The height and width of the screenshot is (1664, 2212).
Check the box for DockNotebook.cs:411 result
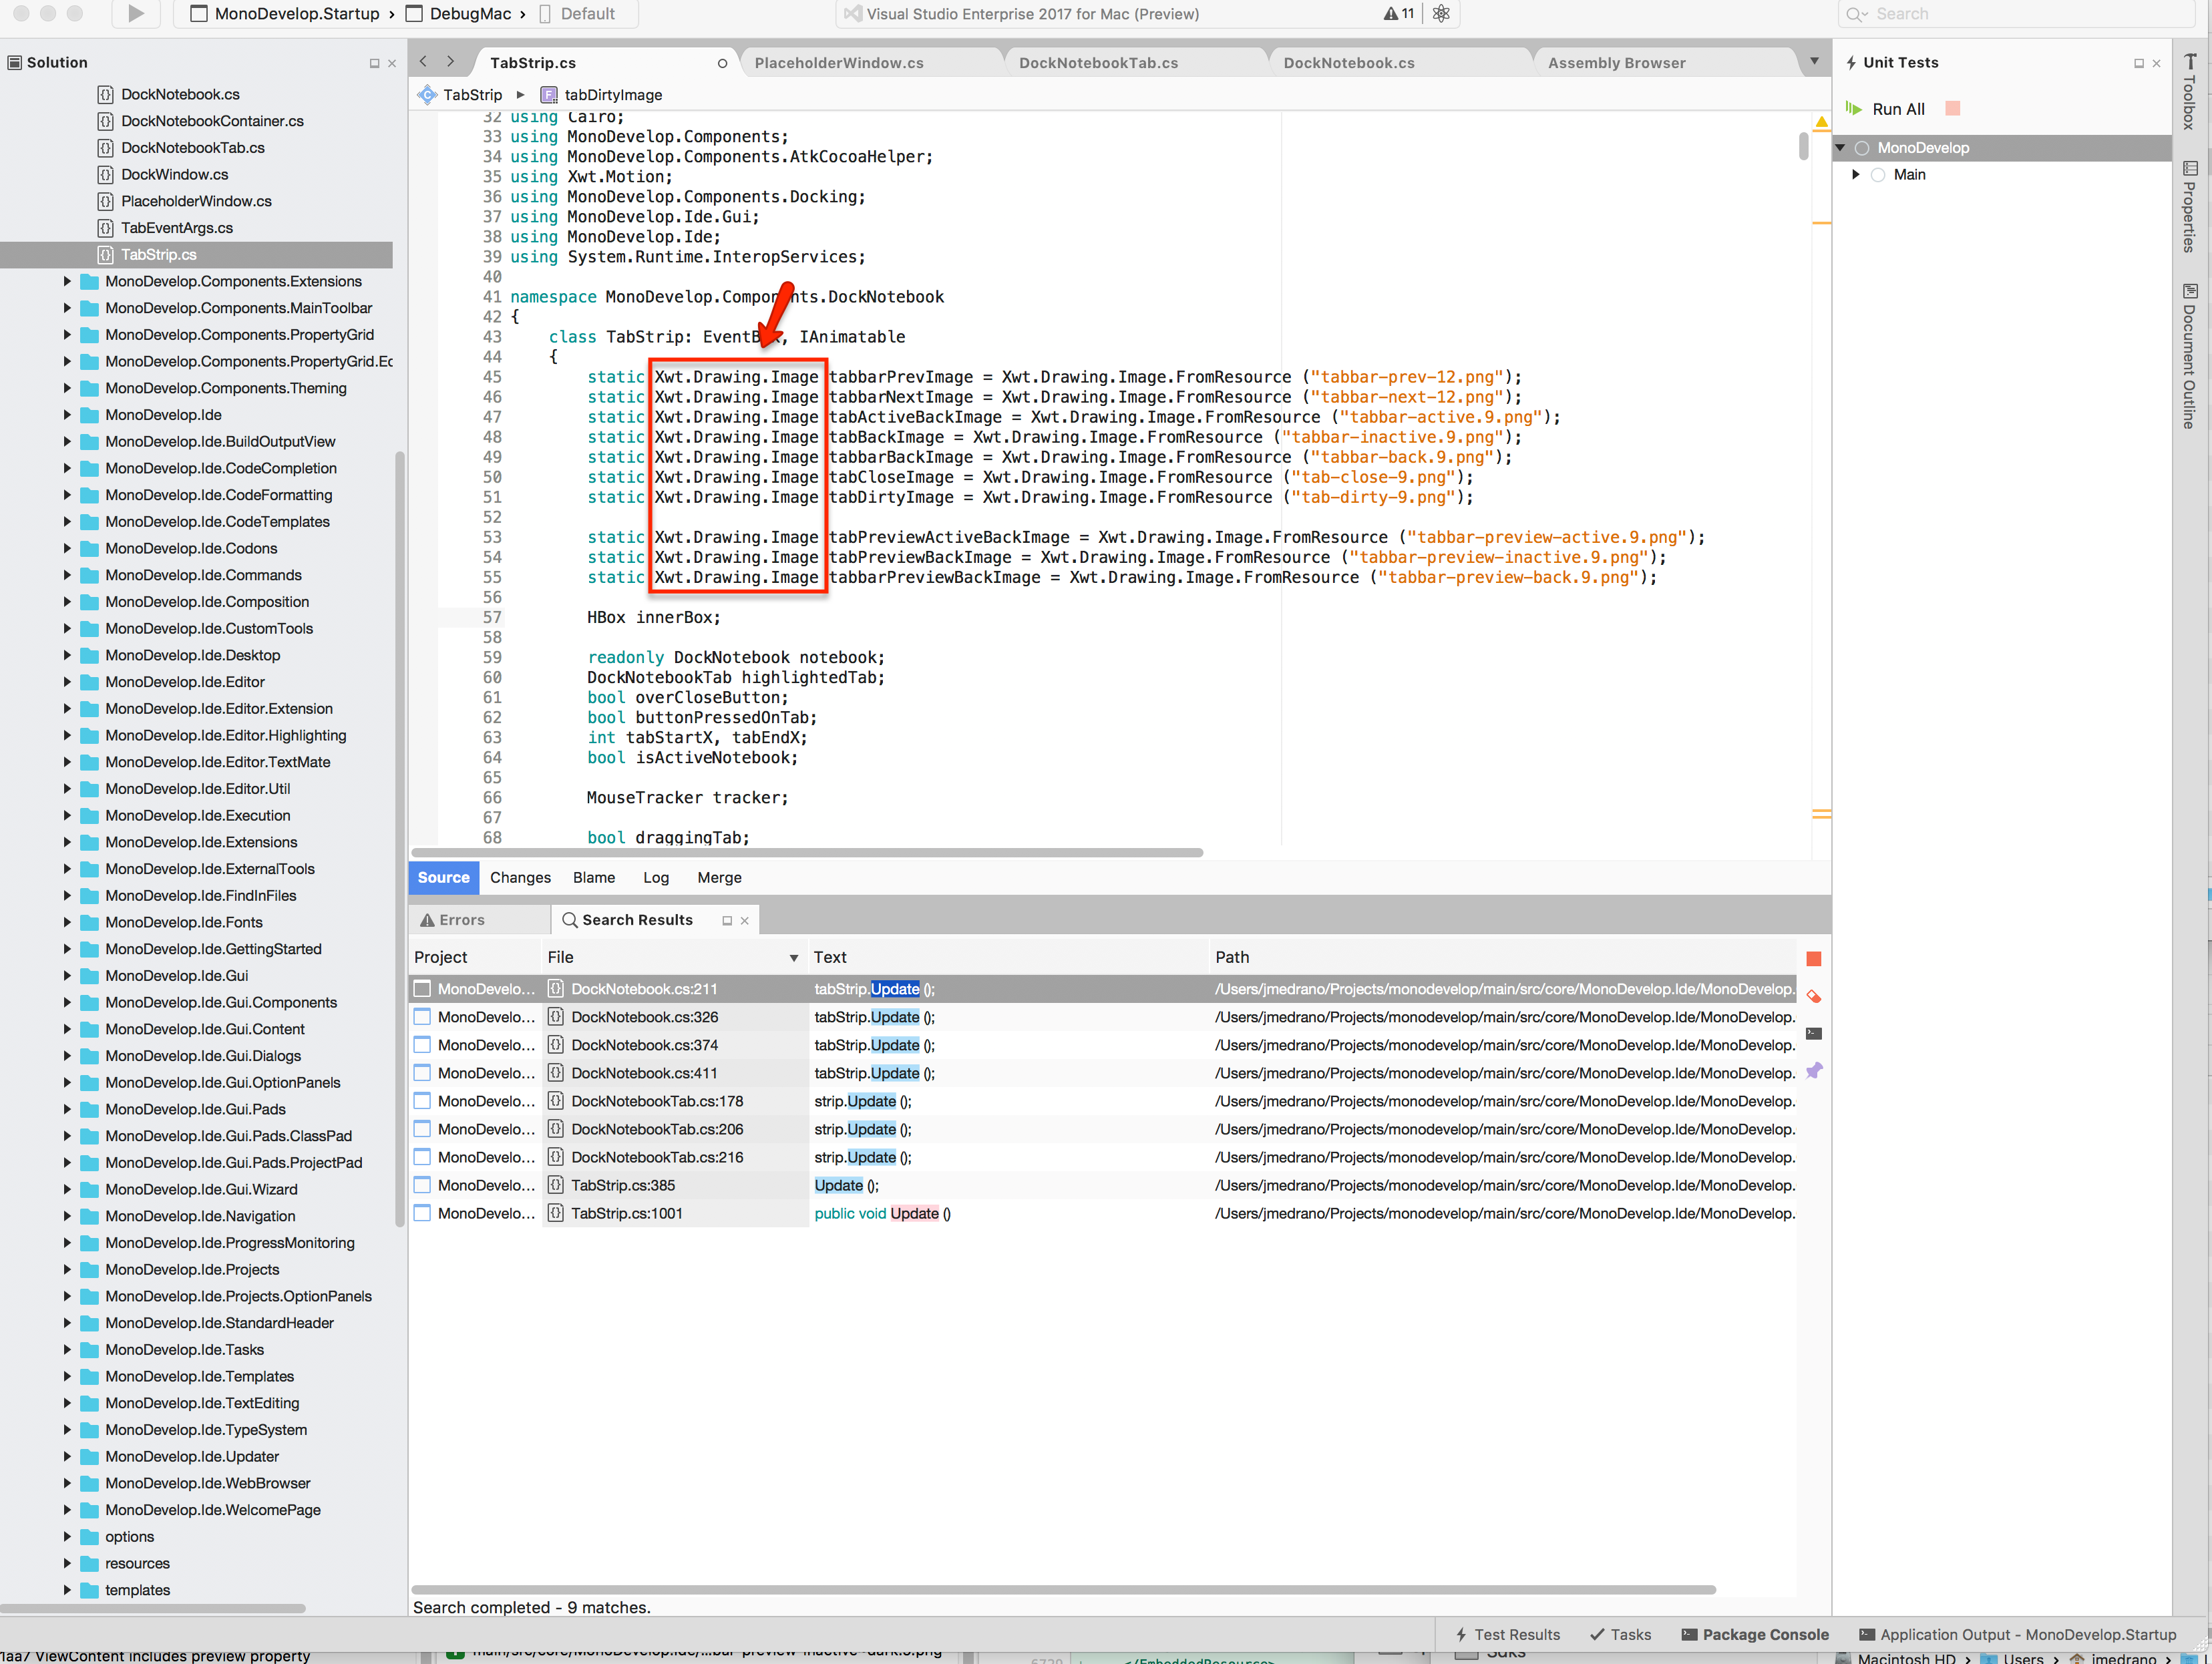(x=422, y=1073)
